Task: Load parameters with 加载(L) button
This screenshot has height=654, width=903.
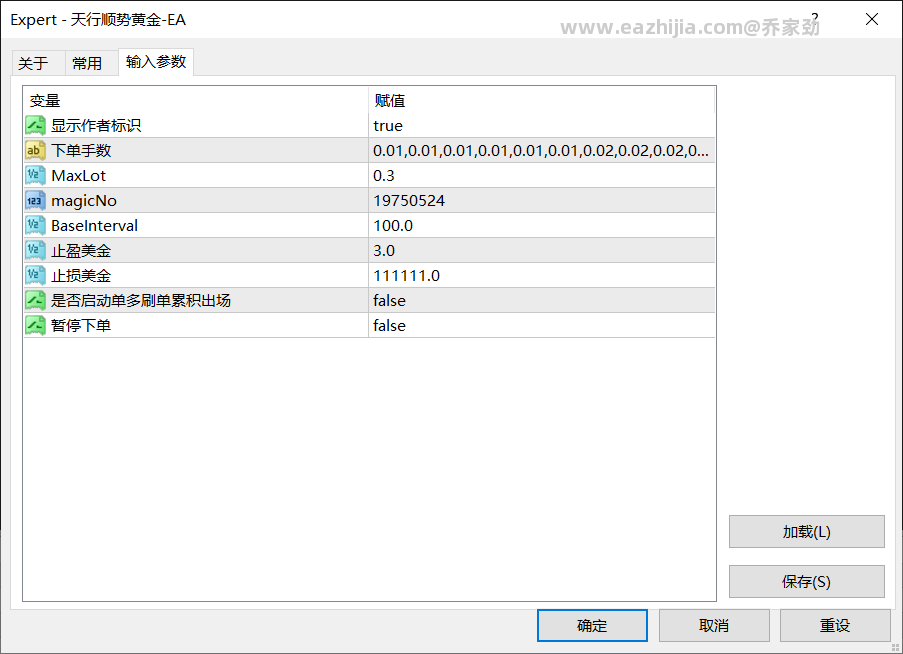Action: click(806, 531)
